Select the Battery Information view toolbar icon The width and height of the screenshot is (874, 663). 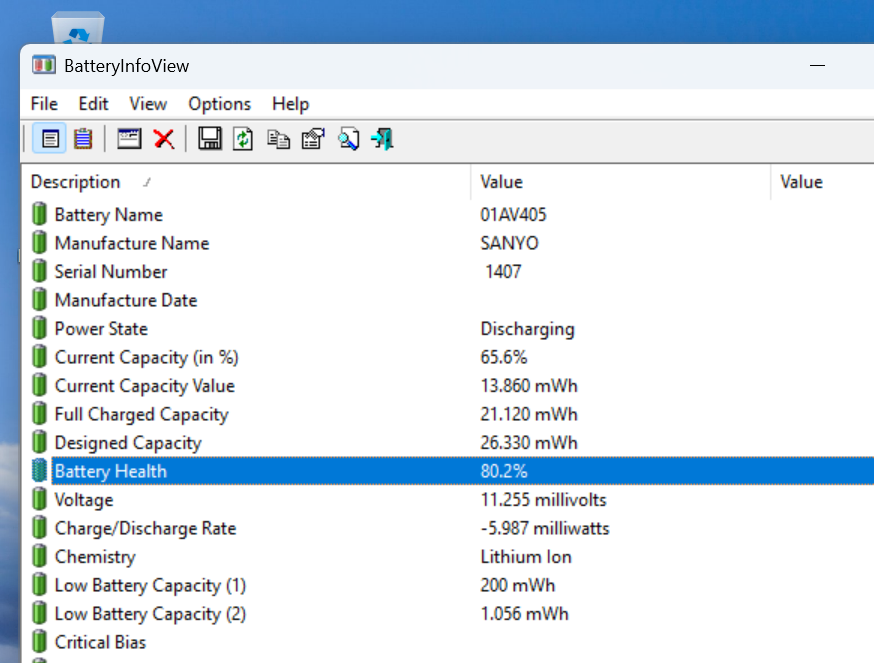click(50, 139)
